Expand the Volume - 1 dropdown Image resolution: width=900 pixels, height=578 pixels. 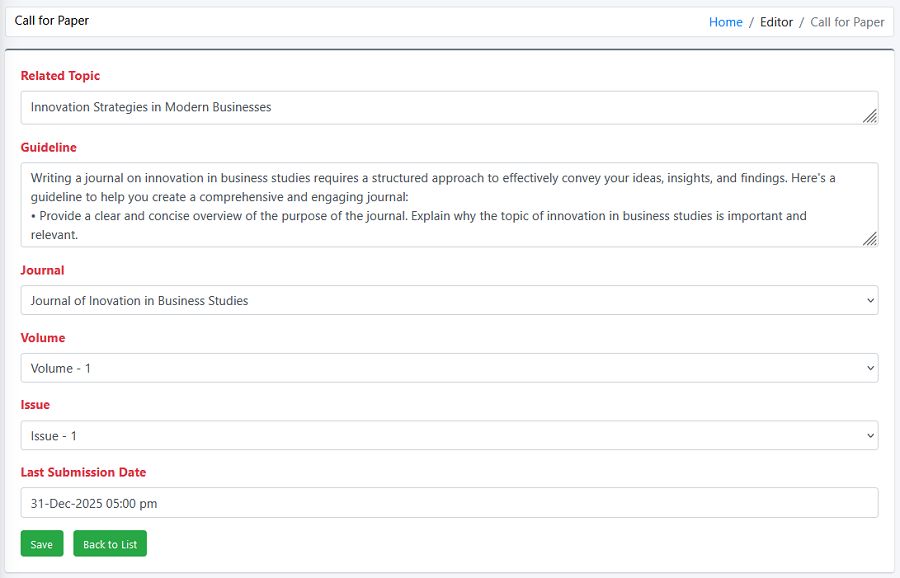point(449,368)
